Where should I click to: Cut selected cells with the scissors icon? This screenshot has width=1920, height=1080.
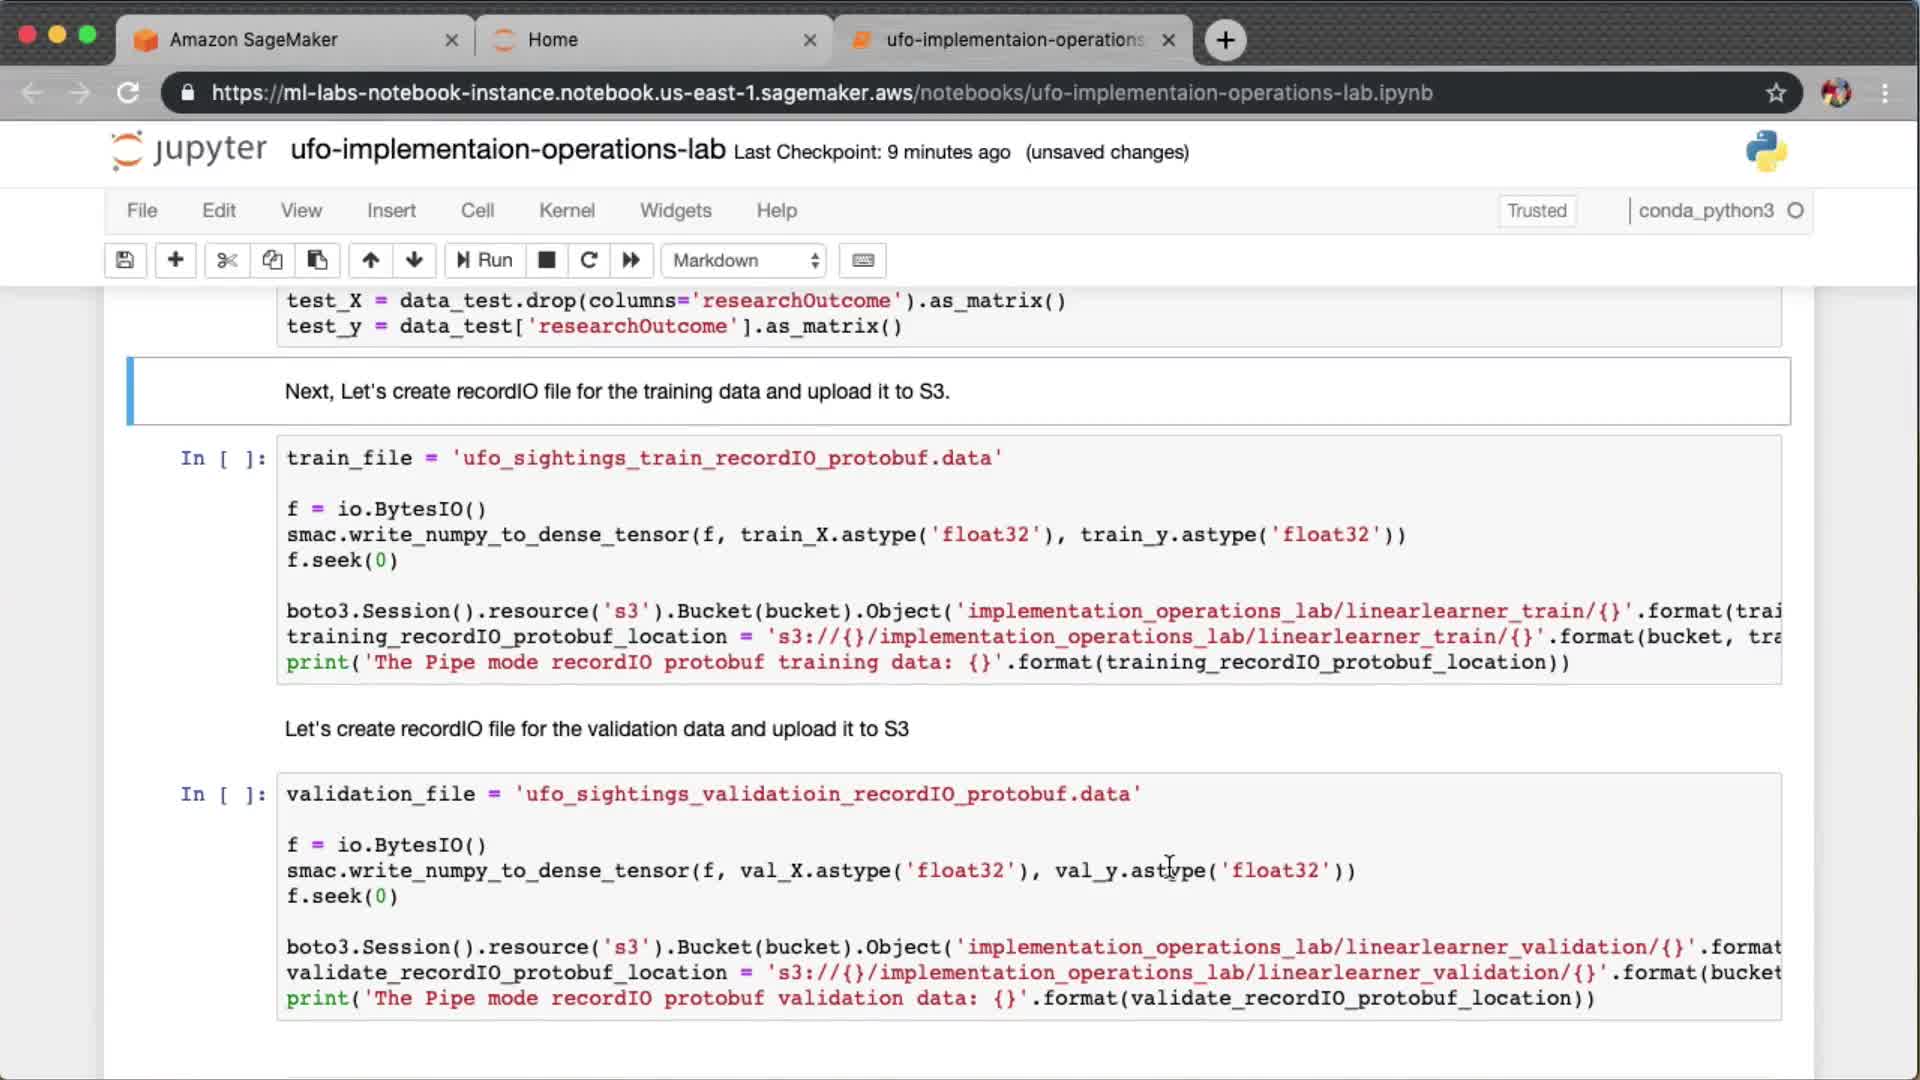point(227,260)
